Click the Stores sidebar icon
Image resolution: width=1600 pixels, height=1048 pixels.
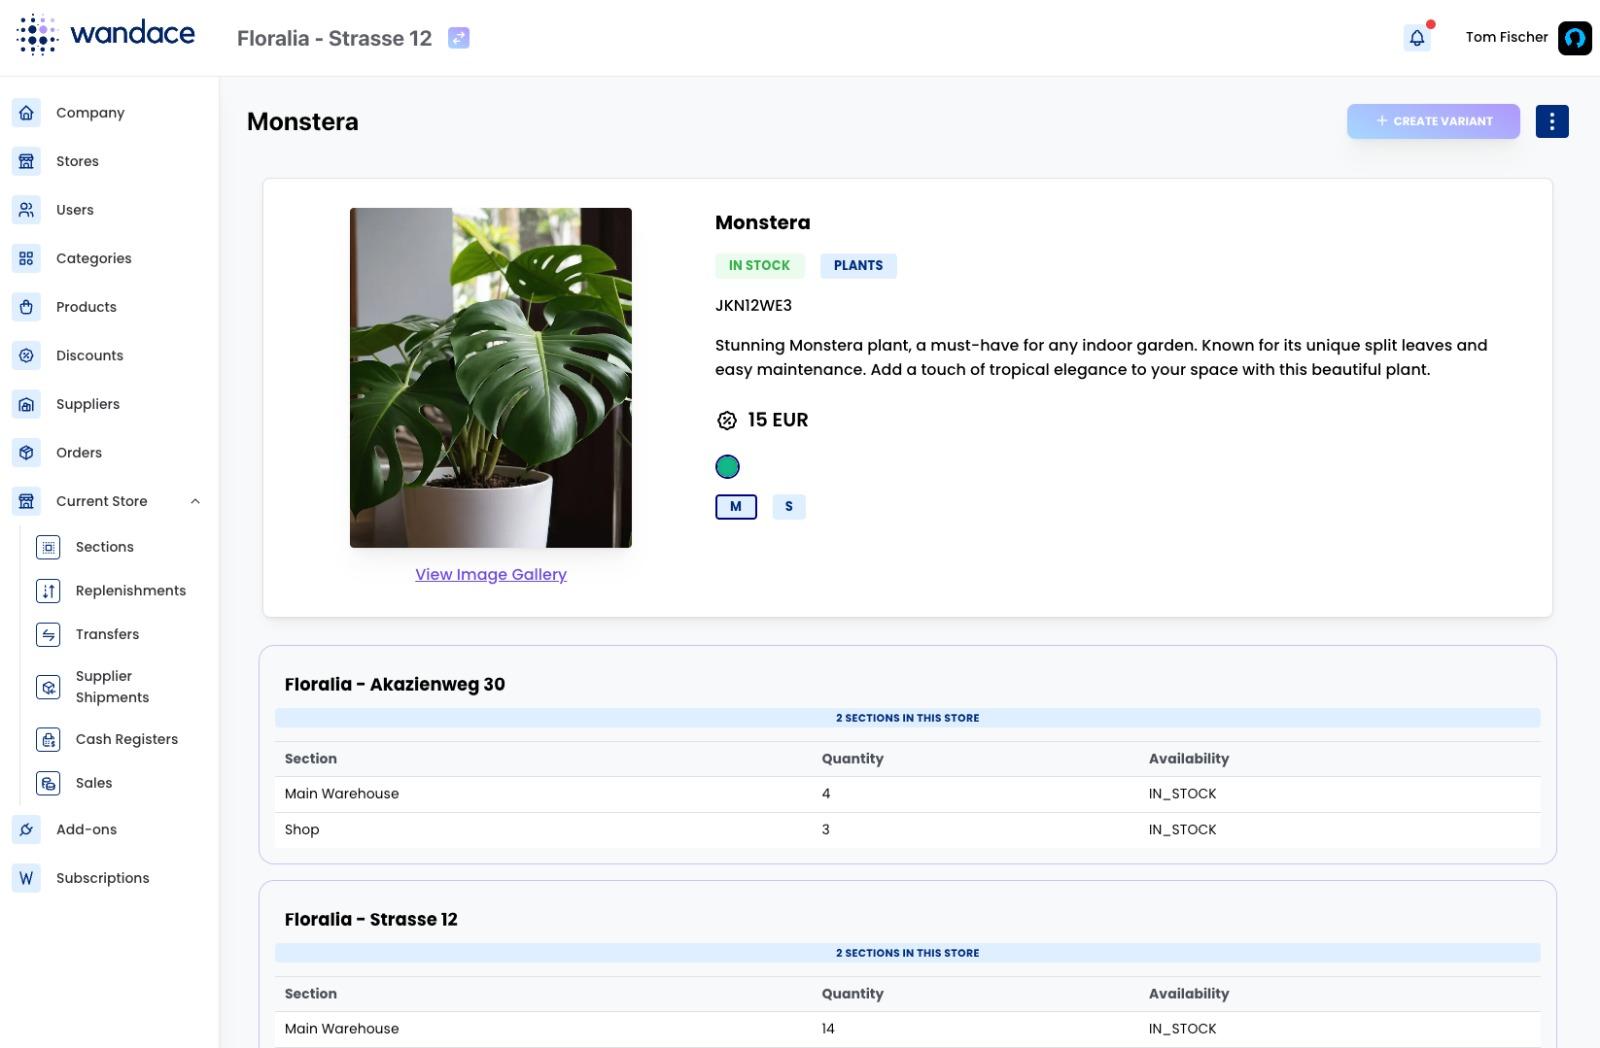pyautogui.click(x=27, y=161)
